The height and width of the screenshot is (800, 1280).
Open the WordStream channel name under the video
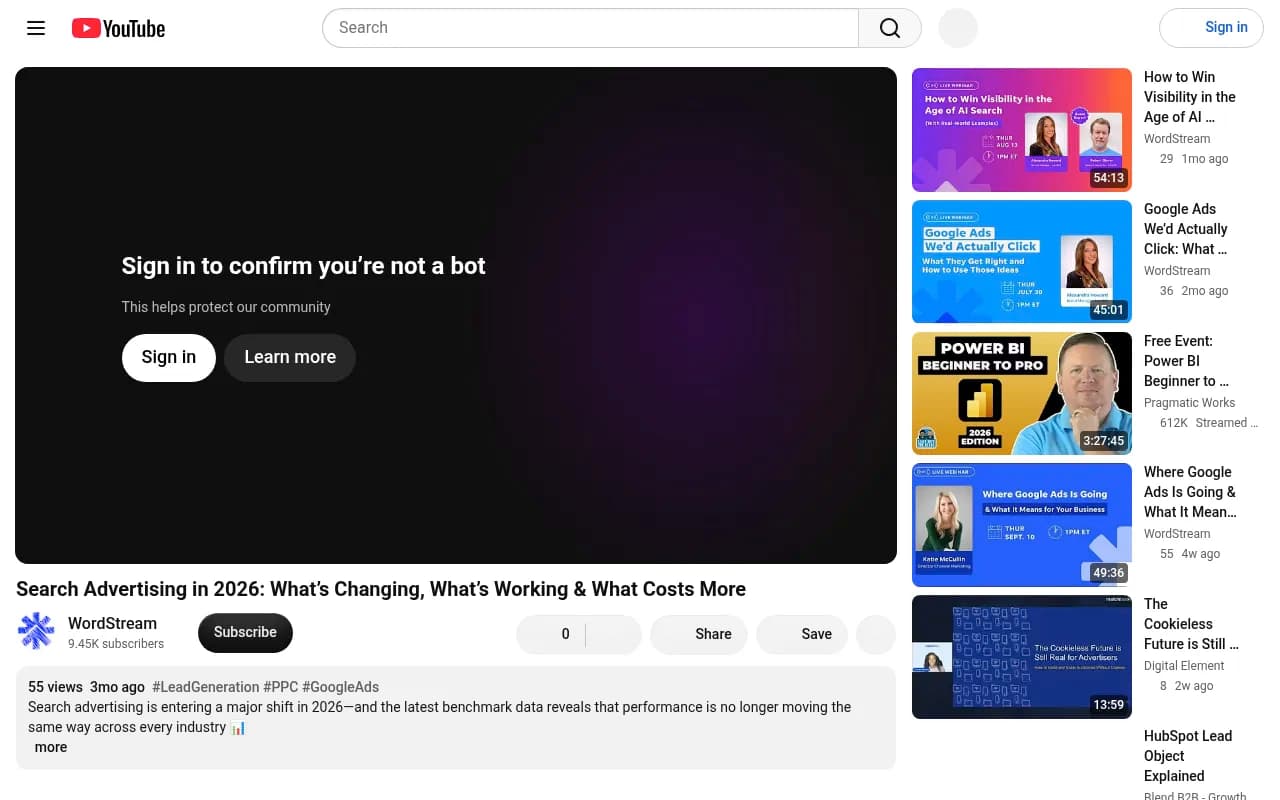(112, 623)
